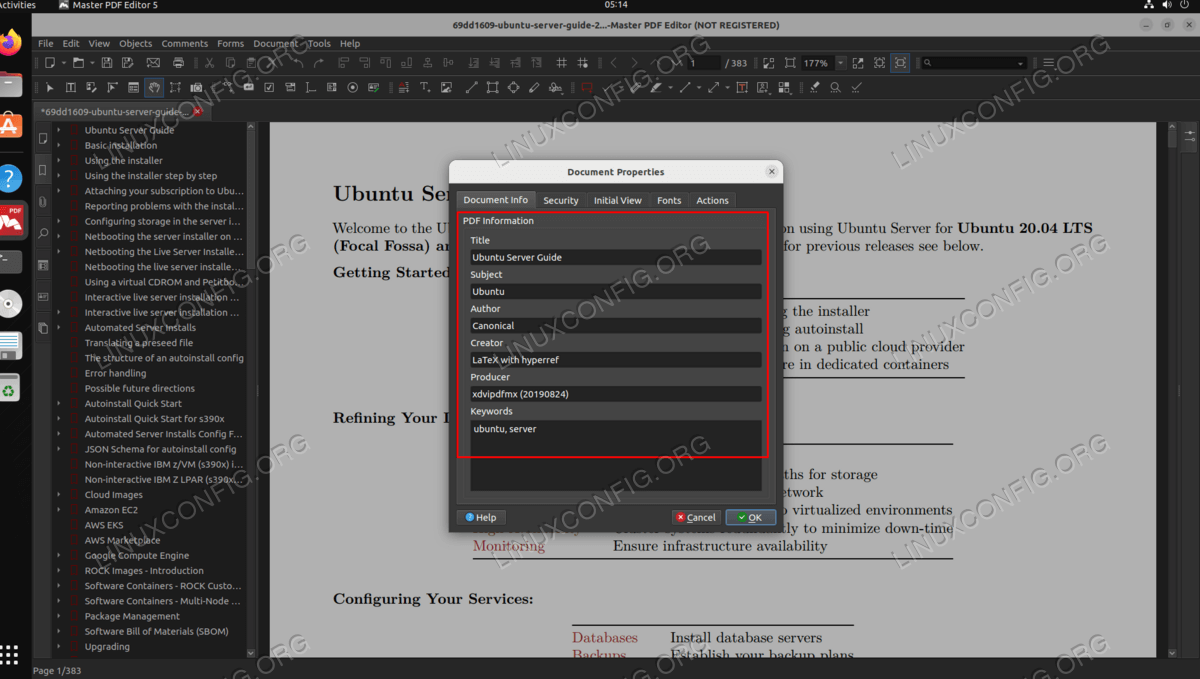
Task: Follow the Databases link in document
Action: point(605,637)
